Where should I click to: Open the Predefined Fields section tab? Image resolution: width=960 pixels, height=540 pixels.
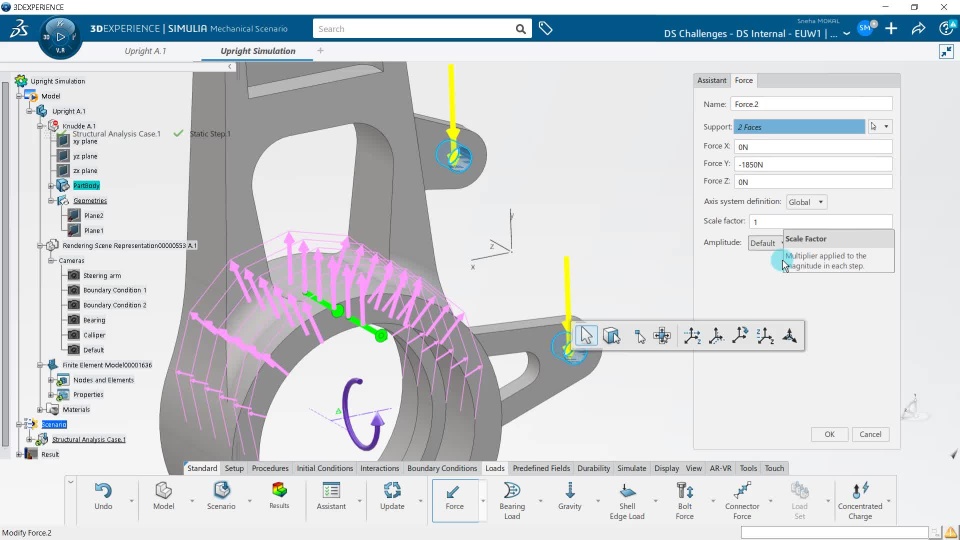coord(541,468)
